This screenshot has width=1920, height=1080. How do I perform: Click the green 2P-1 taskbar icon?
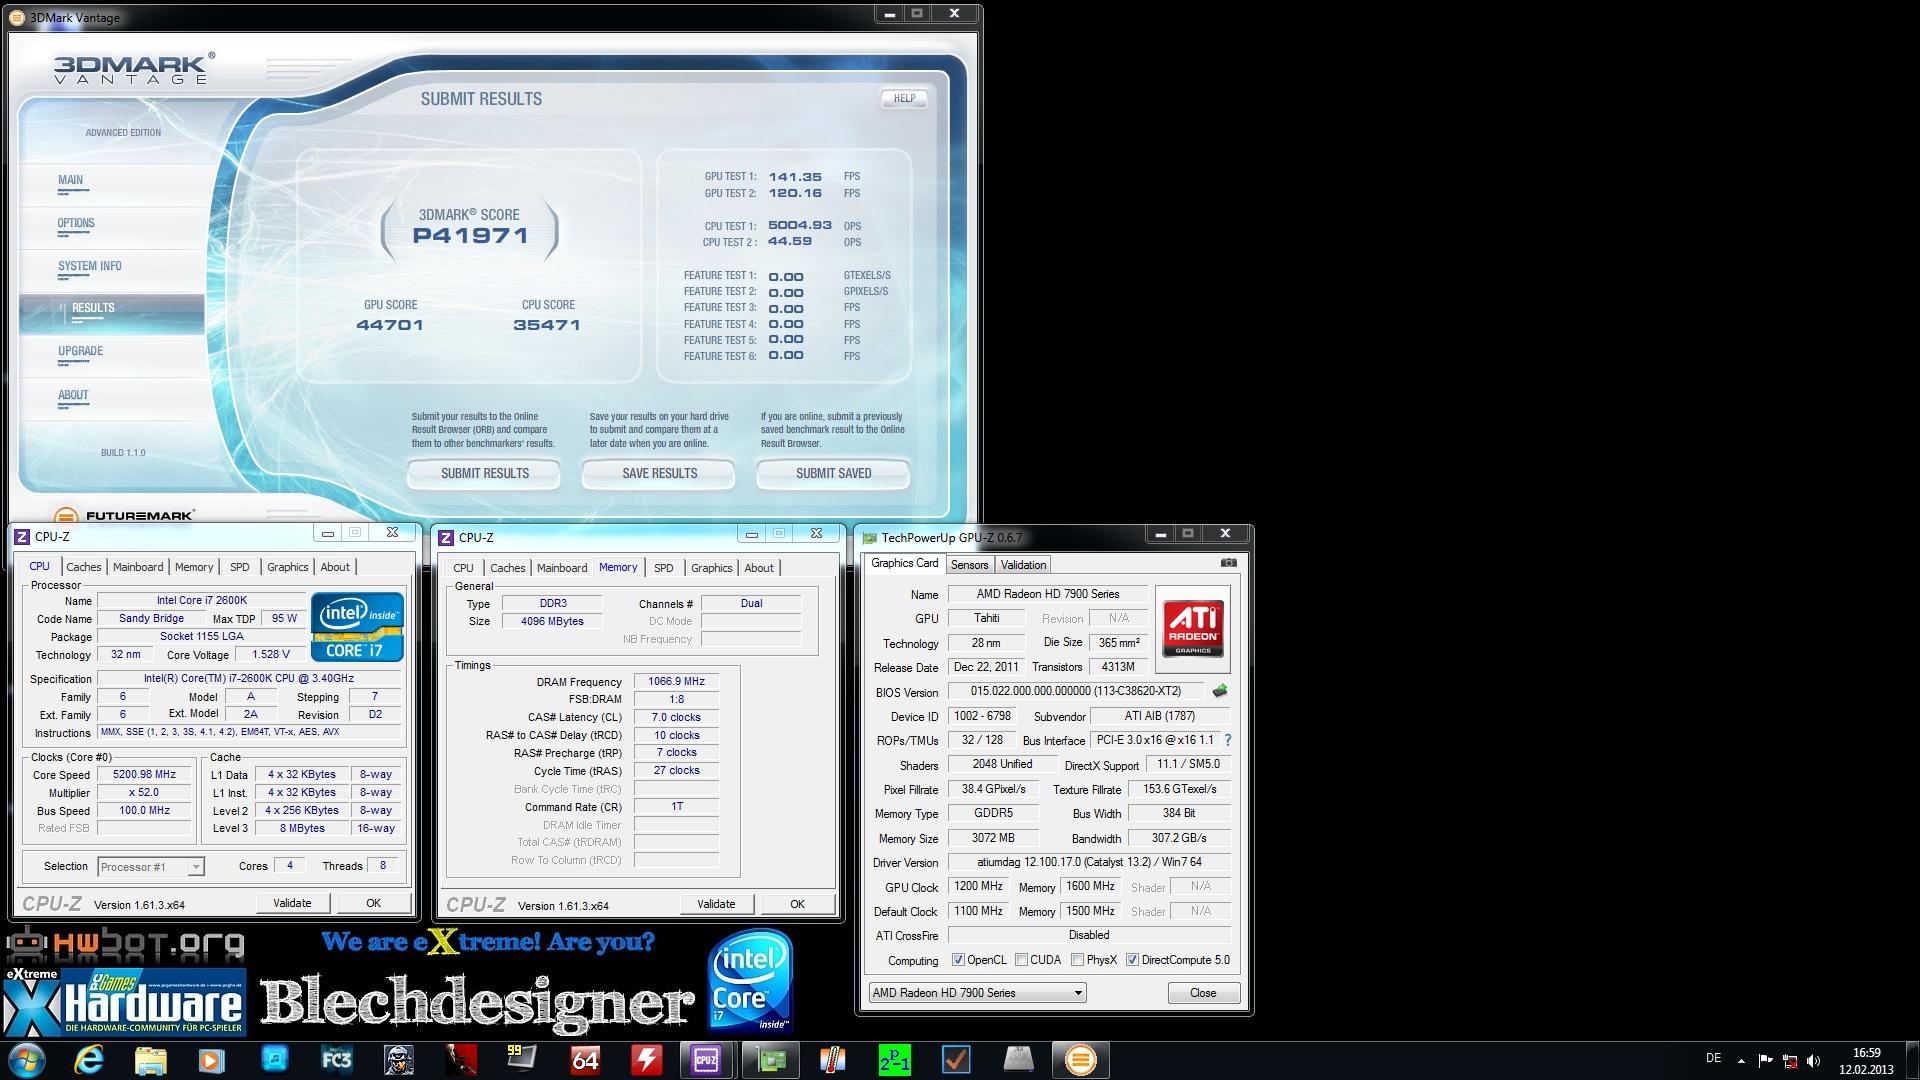(x=894, y=1060)
